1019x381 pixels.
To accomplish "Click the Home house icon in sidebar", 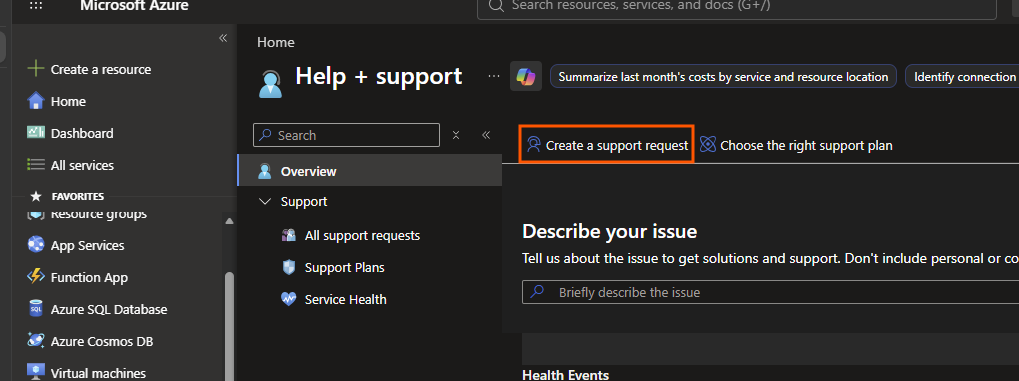I will click(35, 101).
